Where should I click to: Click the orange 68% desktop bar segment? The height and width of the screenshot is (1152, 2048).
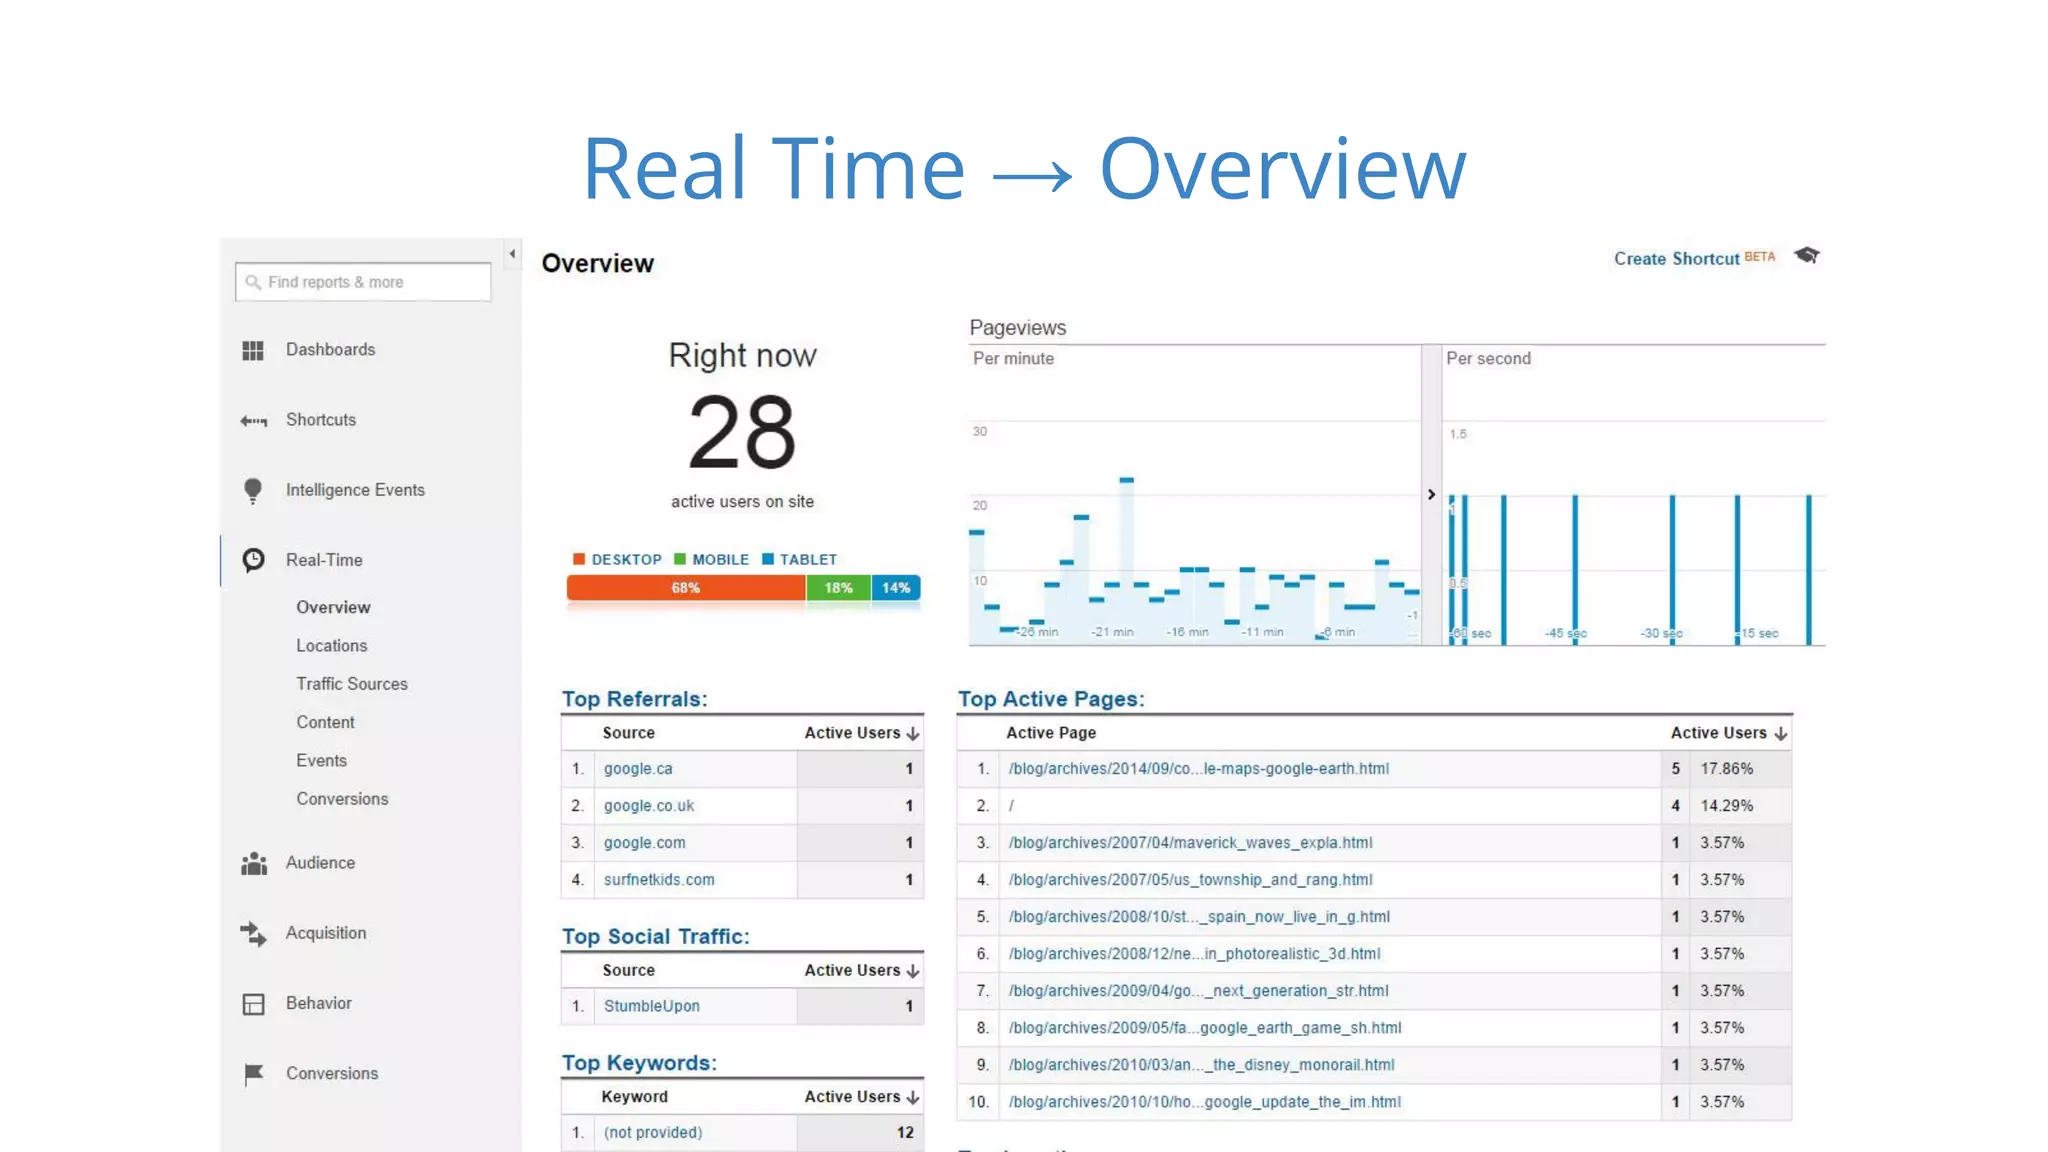(x=686, y=588)
